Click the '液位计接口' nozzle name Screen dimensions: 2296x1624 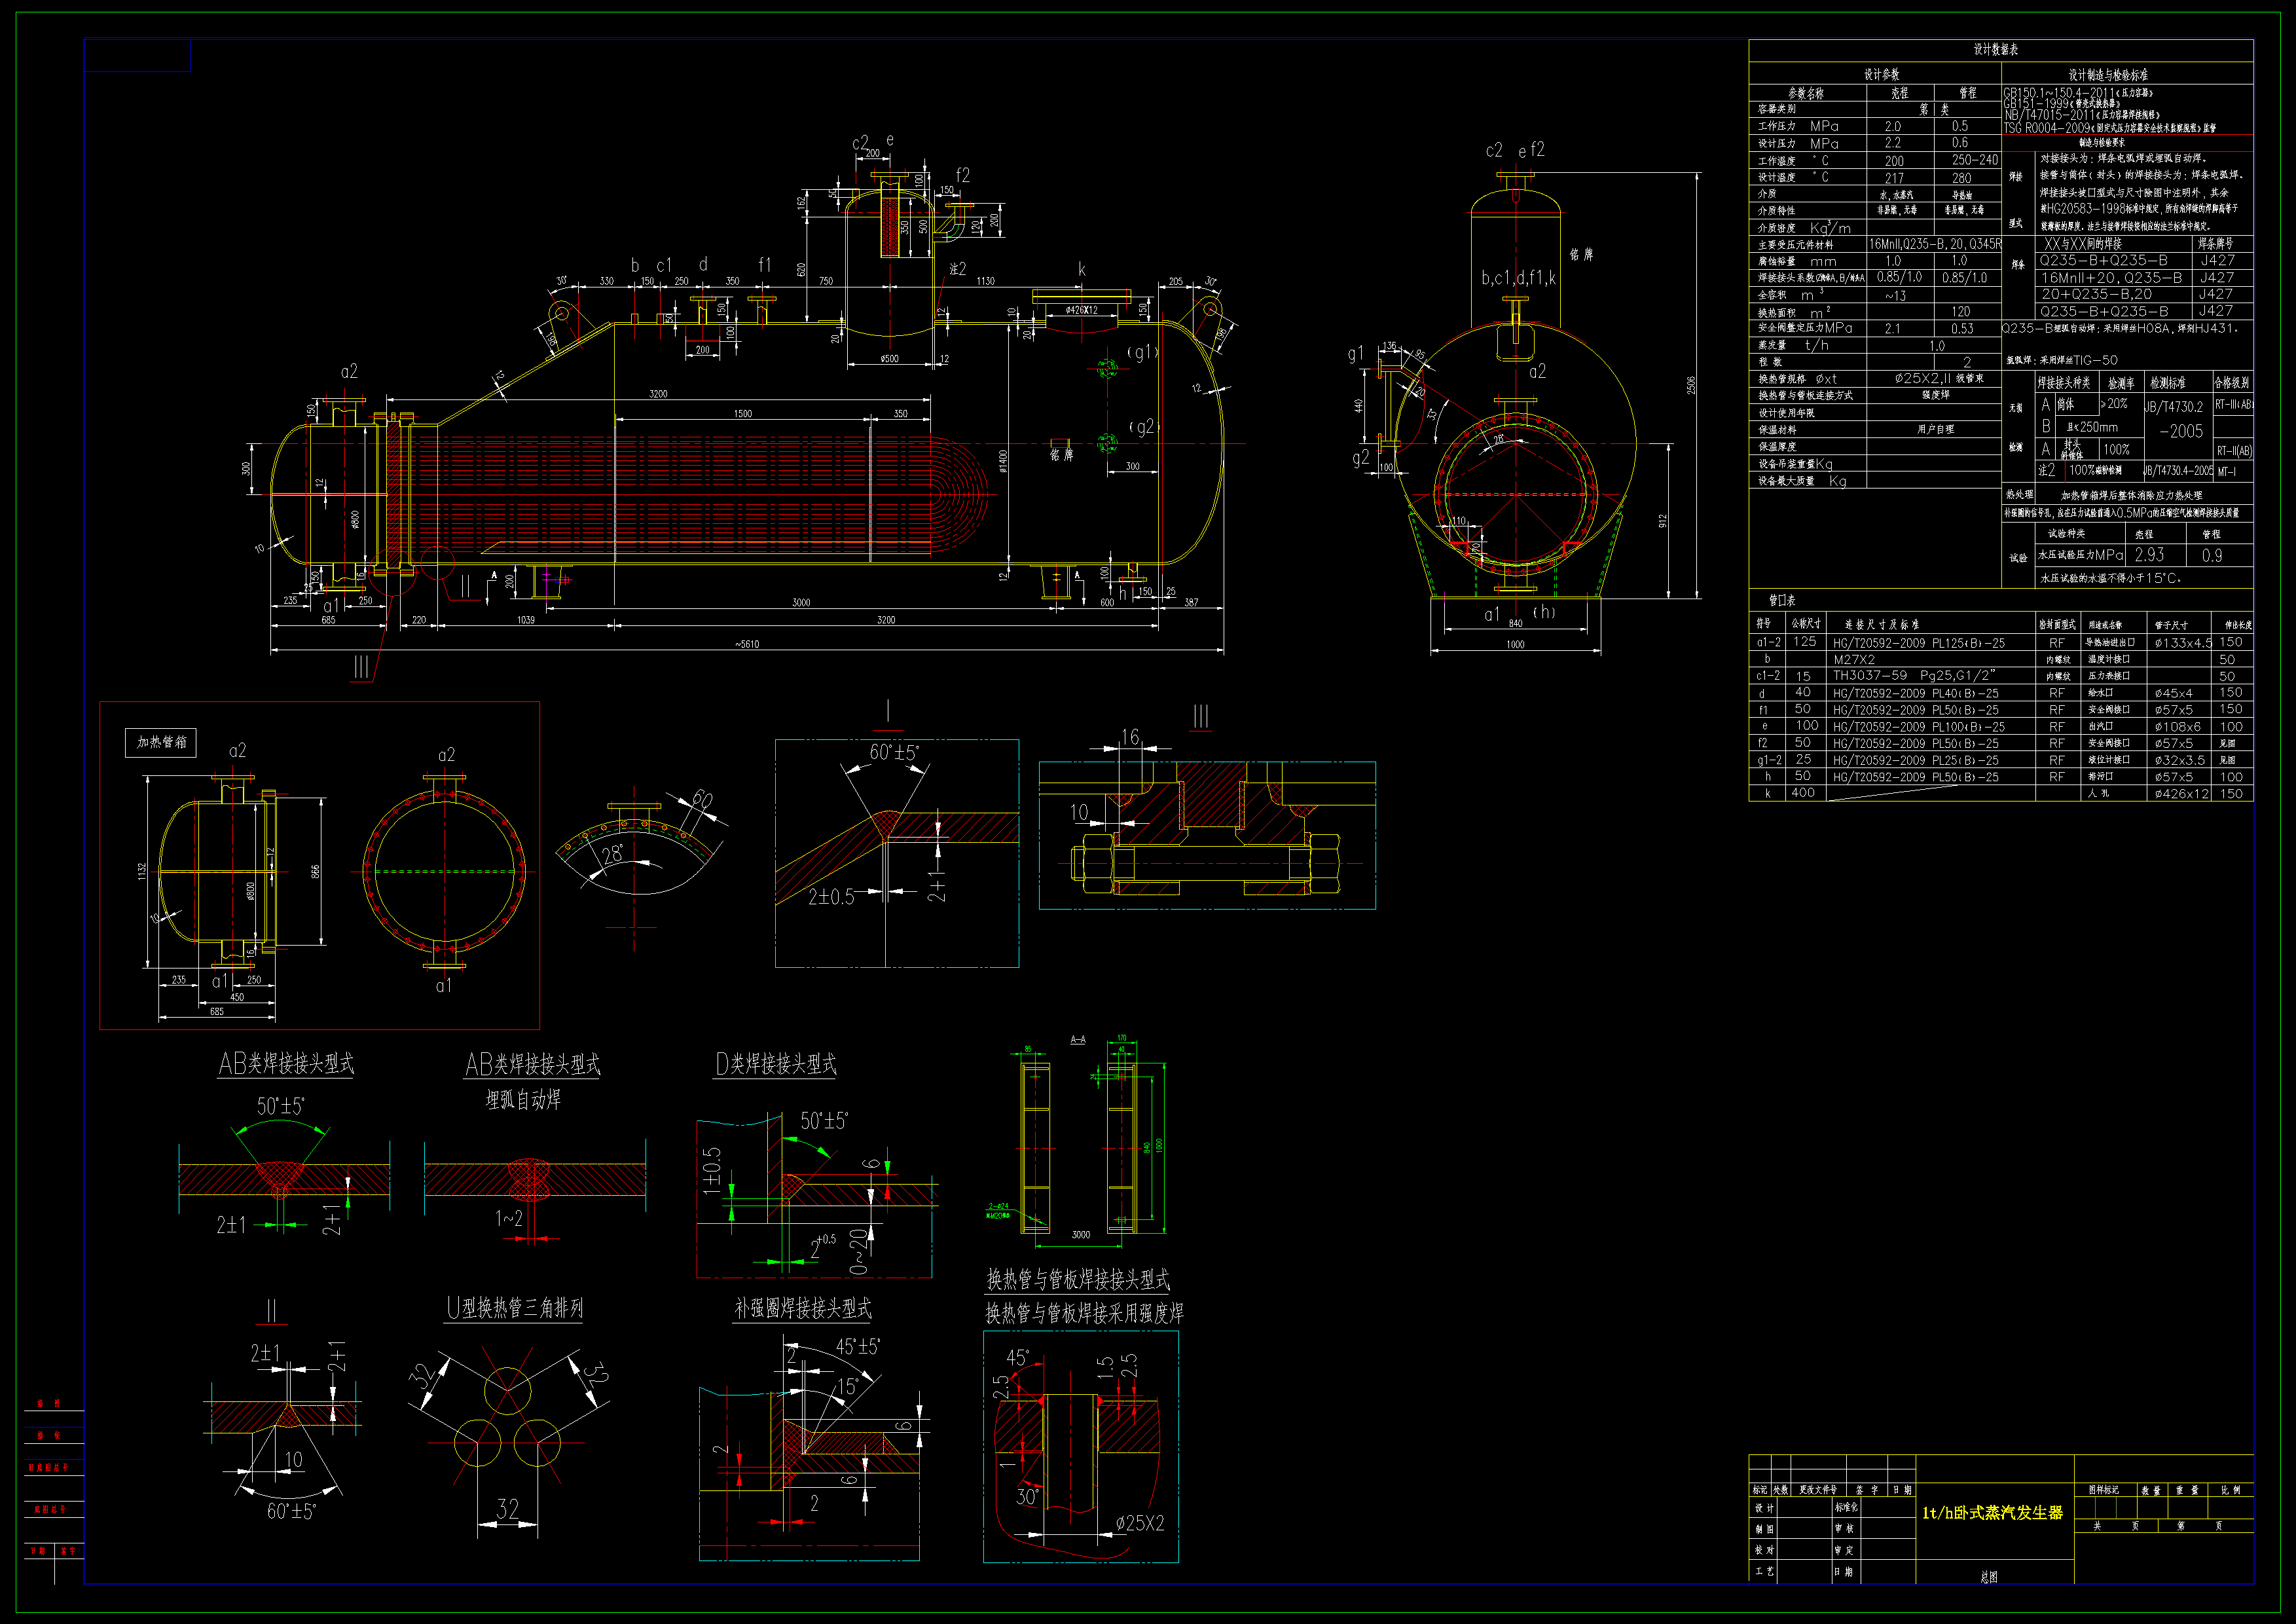2108,760
